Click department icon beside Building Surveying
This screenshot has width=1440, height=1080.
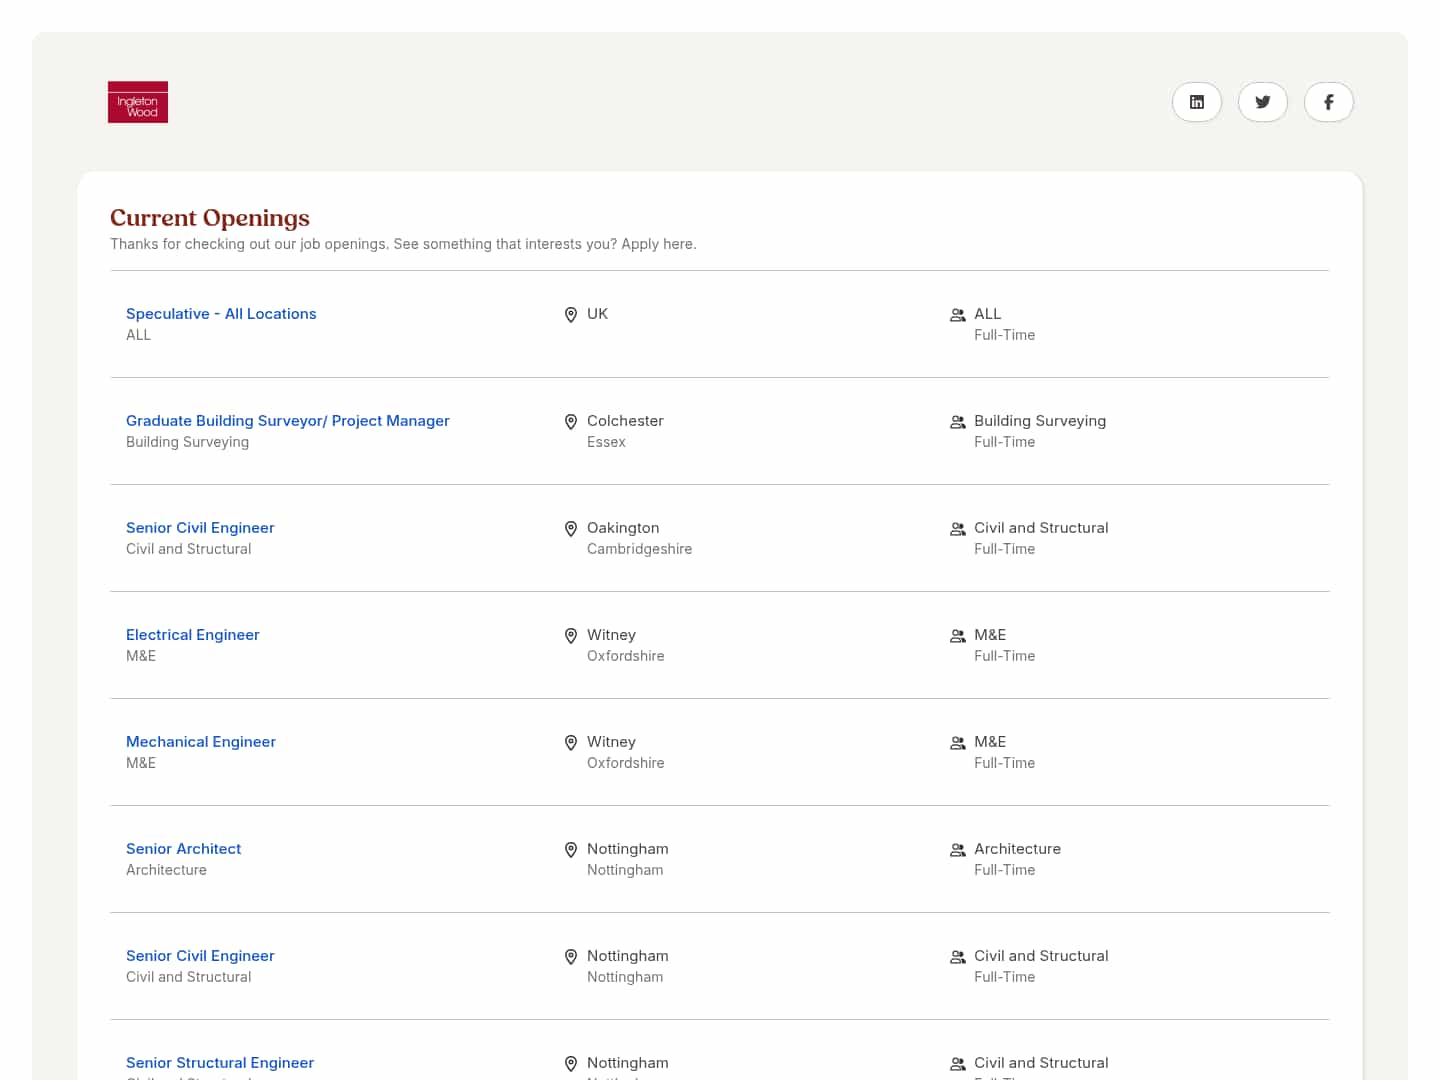coord(957,422)
